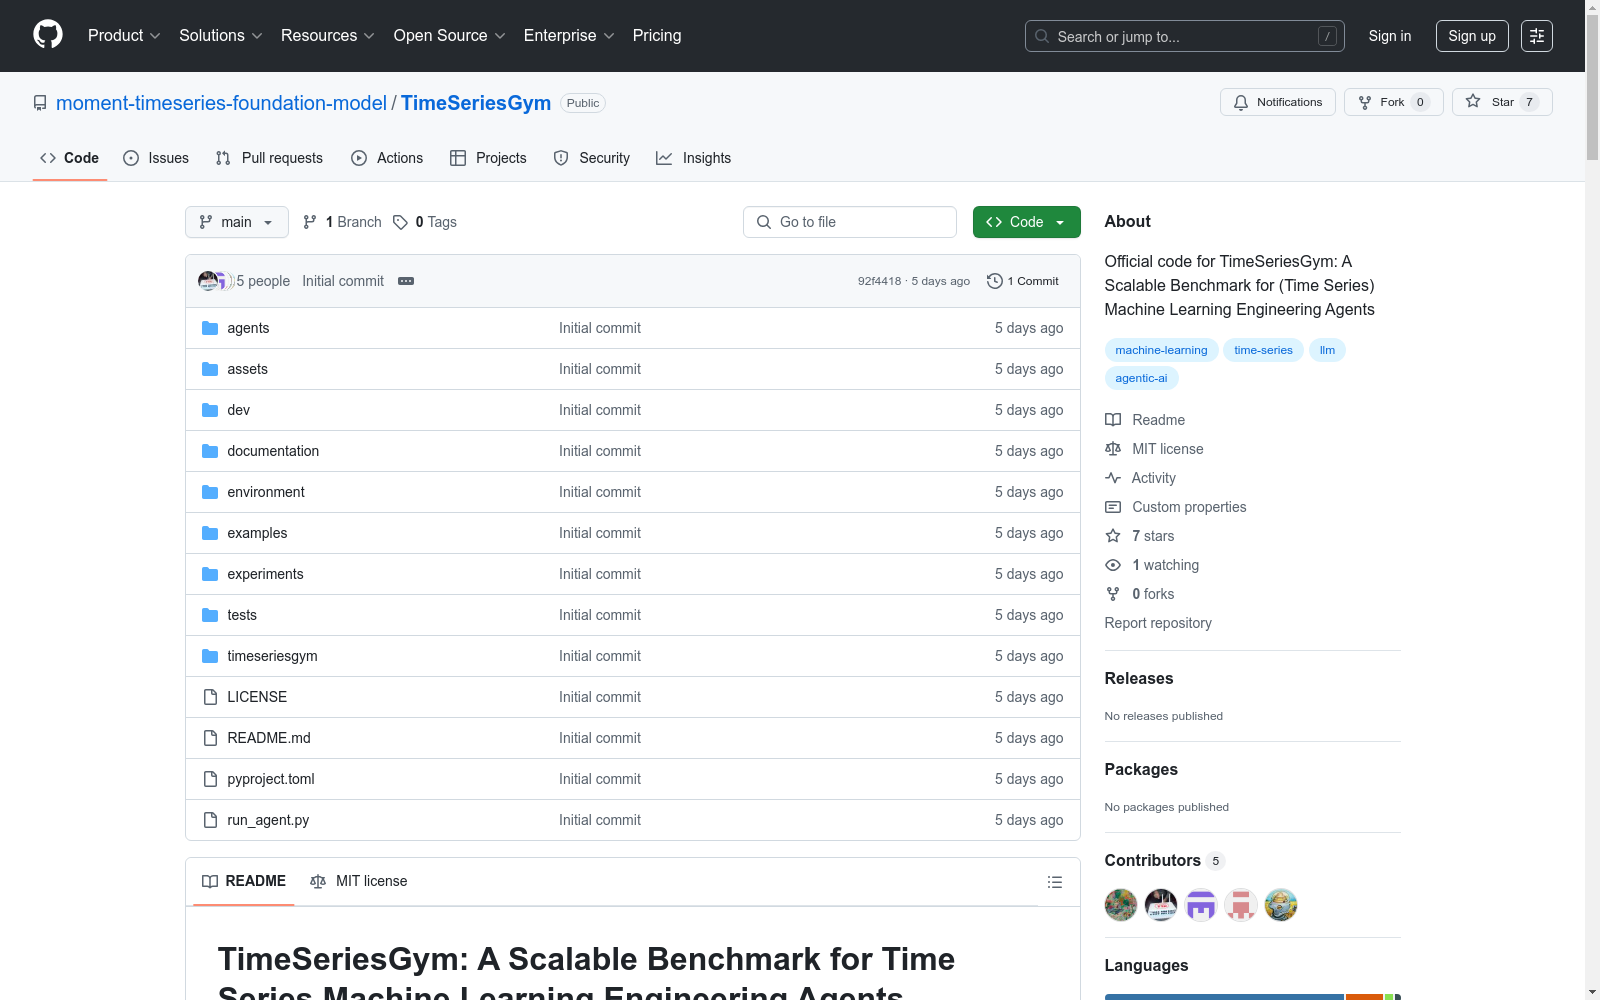Open the README outline list icon
This screenshot has width=1600, height=1000.
[1054, 882]
